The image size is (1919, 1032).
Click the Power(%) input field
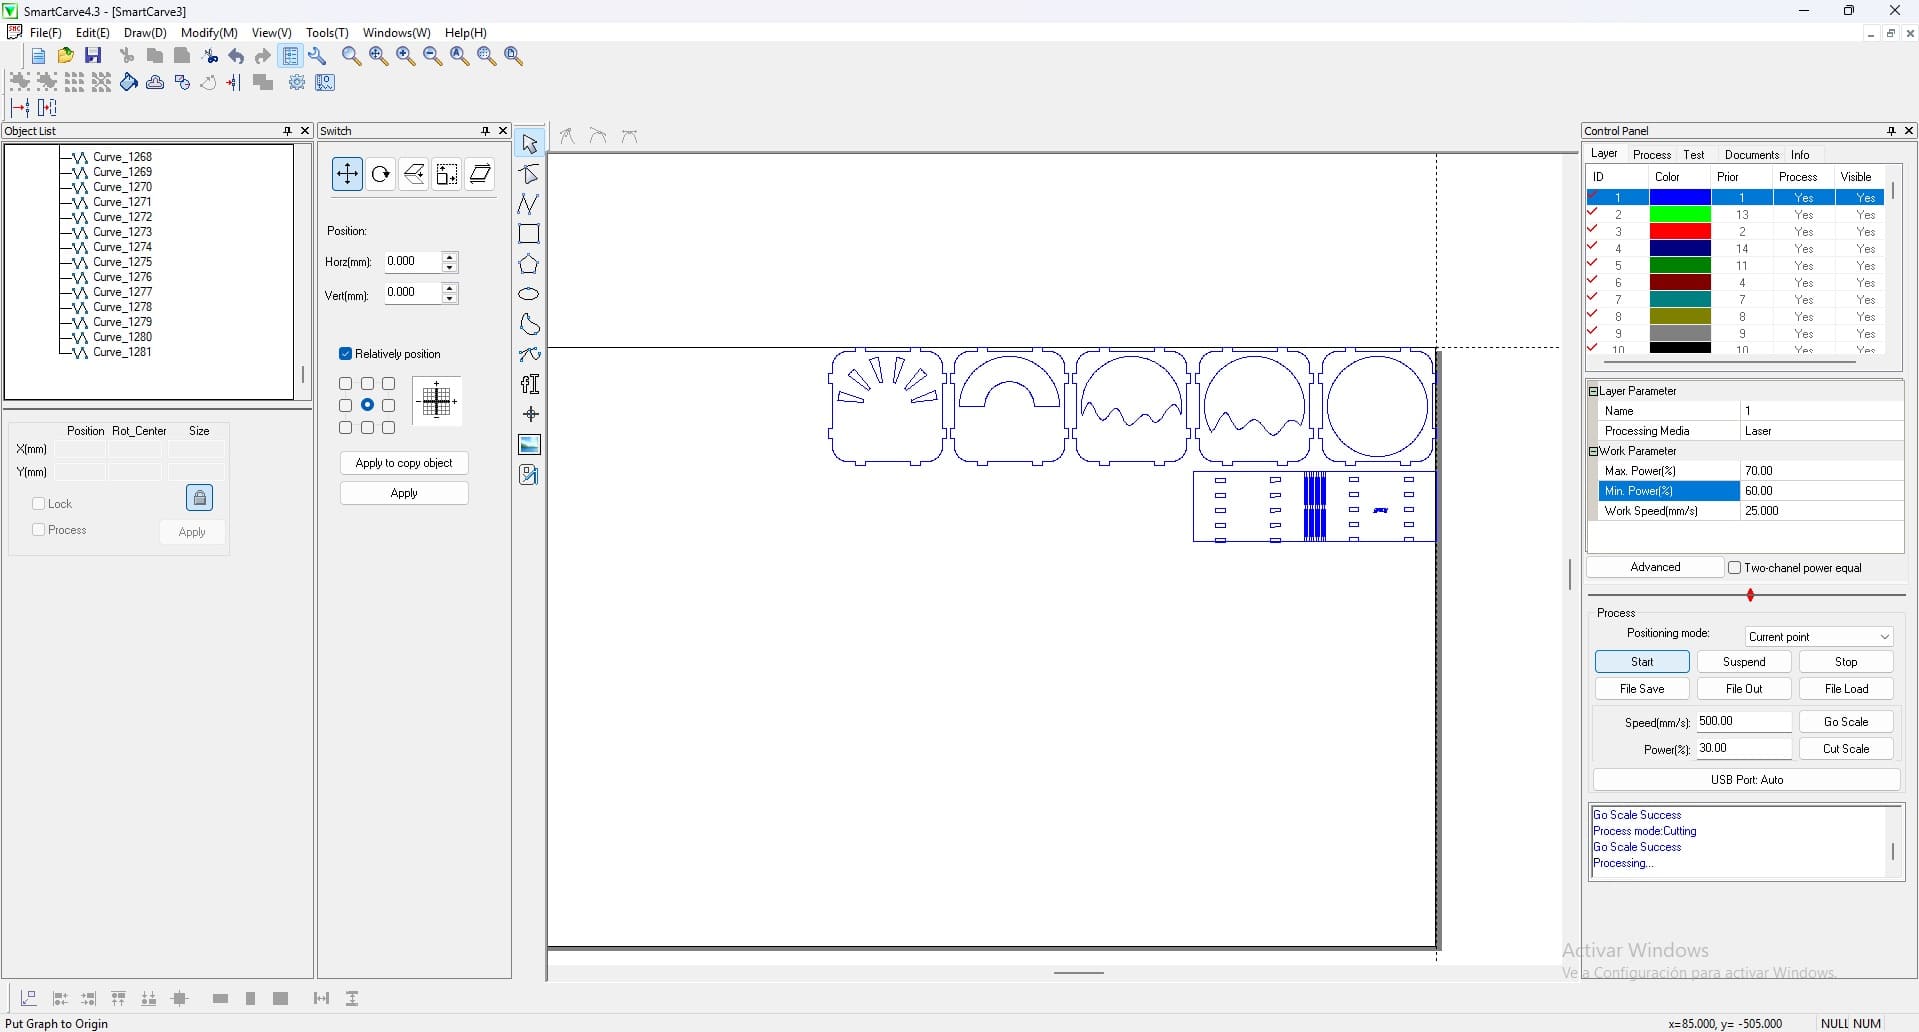click(1744, 748)
